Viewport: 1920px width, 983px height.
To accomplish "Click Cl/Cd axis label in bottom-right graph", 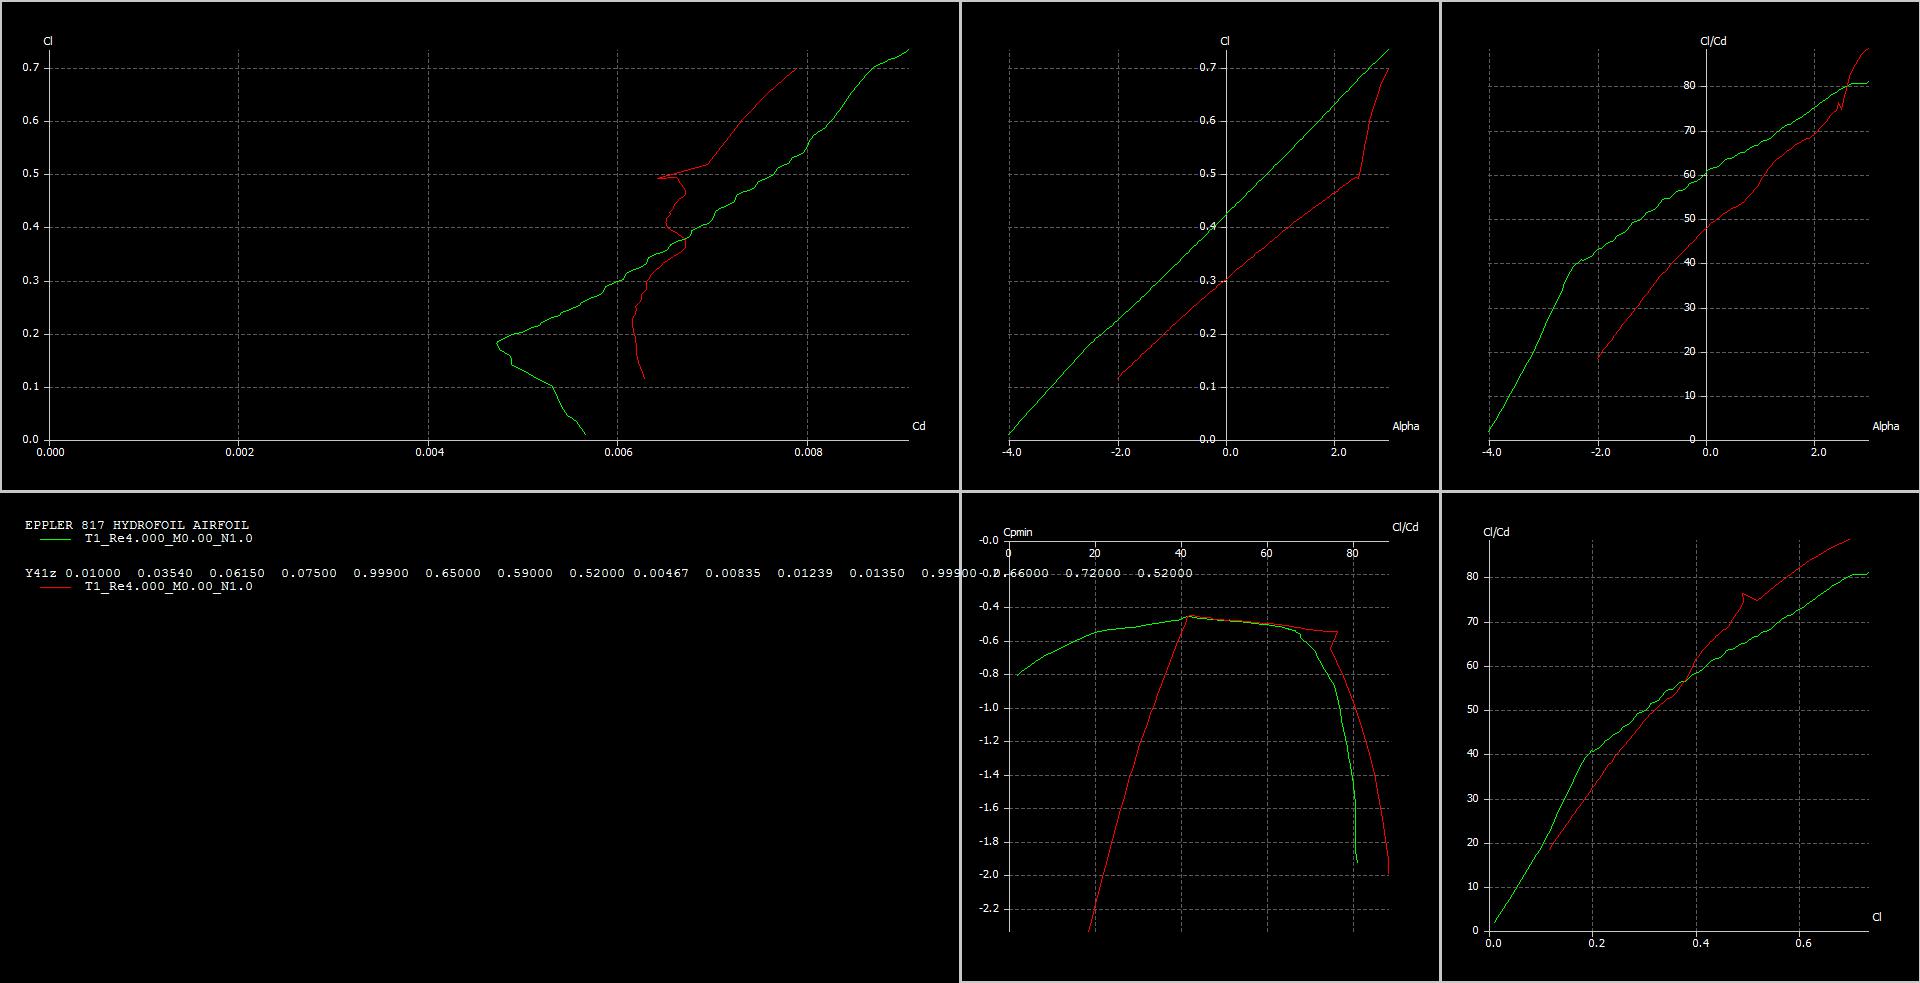I will (x=1495, y=532).
